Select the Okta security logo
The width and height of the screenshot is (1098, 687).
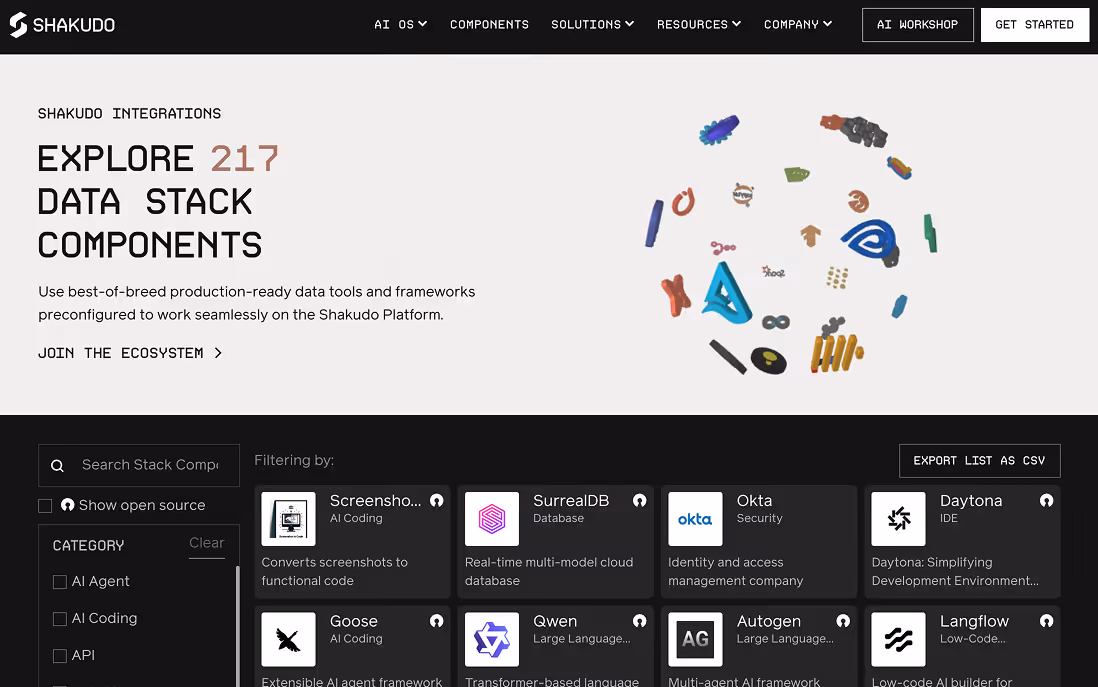coord(695,518)
